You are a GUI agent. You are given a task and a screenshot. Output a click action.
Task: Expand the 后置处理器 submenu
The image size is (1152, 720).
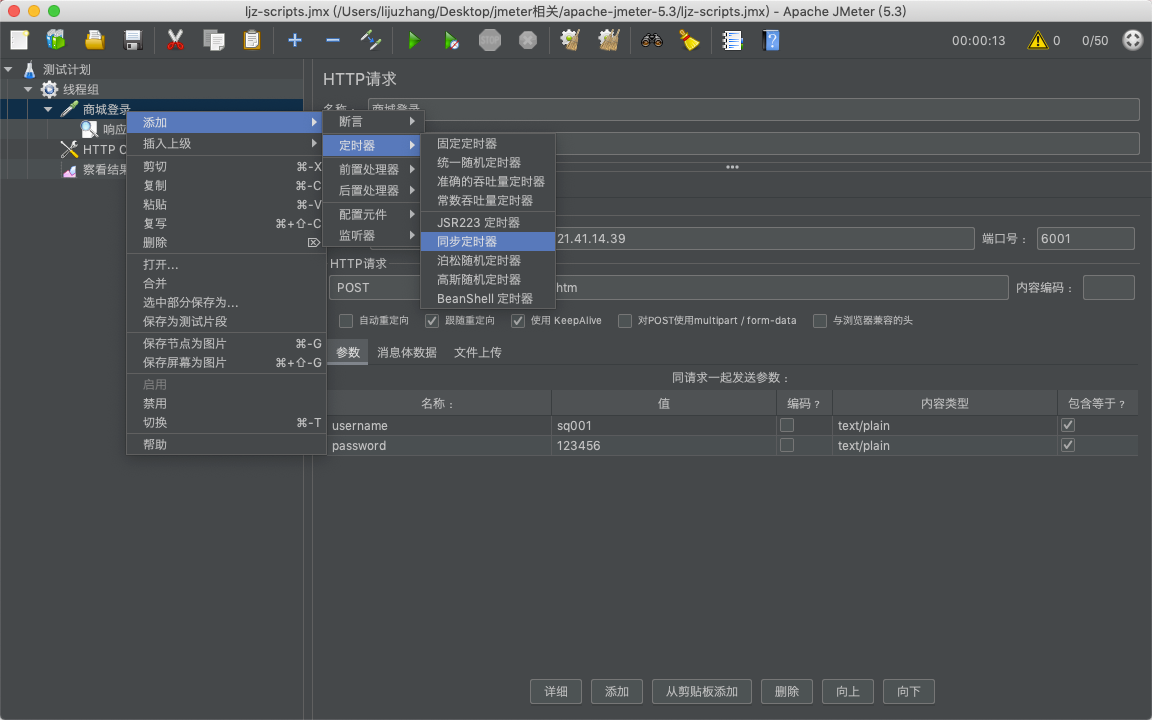[x=372, y=191]
